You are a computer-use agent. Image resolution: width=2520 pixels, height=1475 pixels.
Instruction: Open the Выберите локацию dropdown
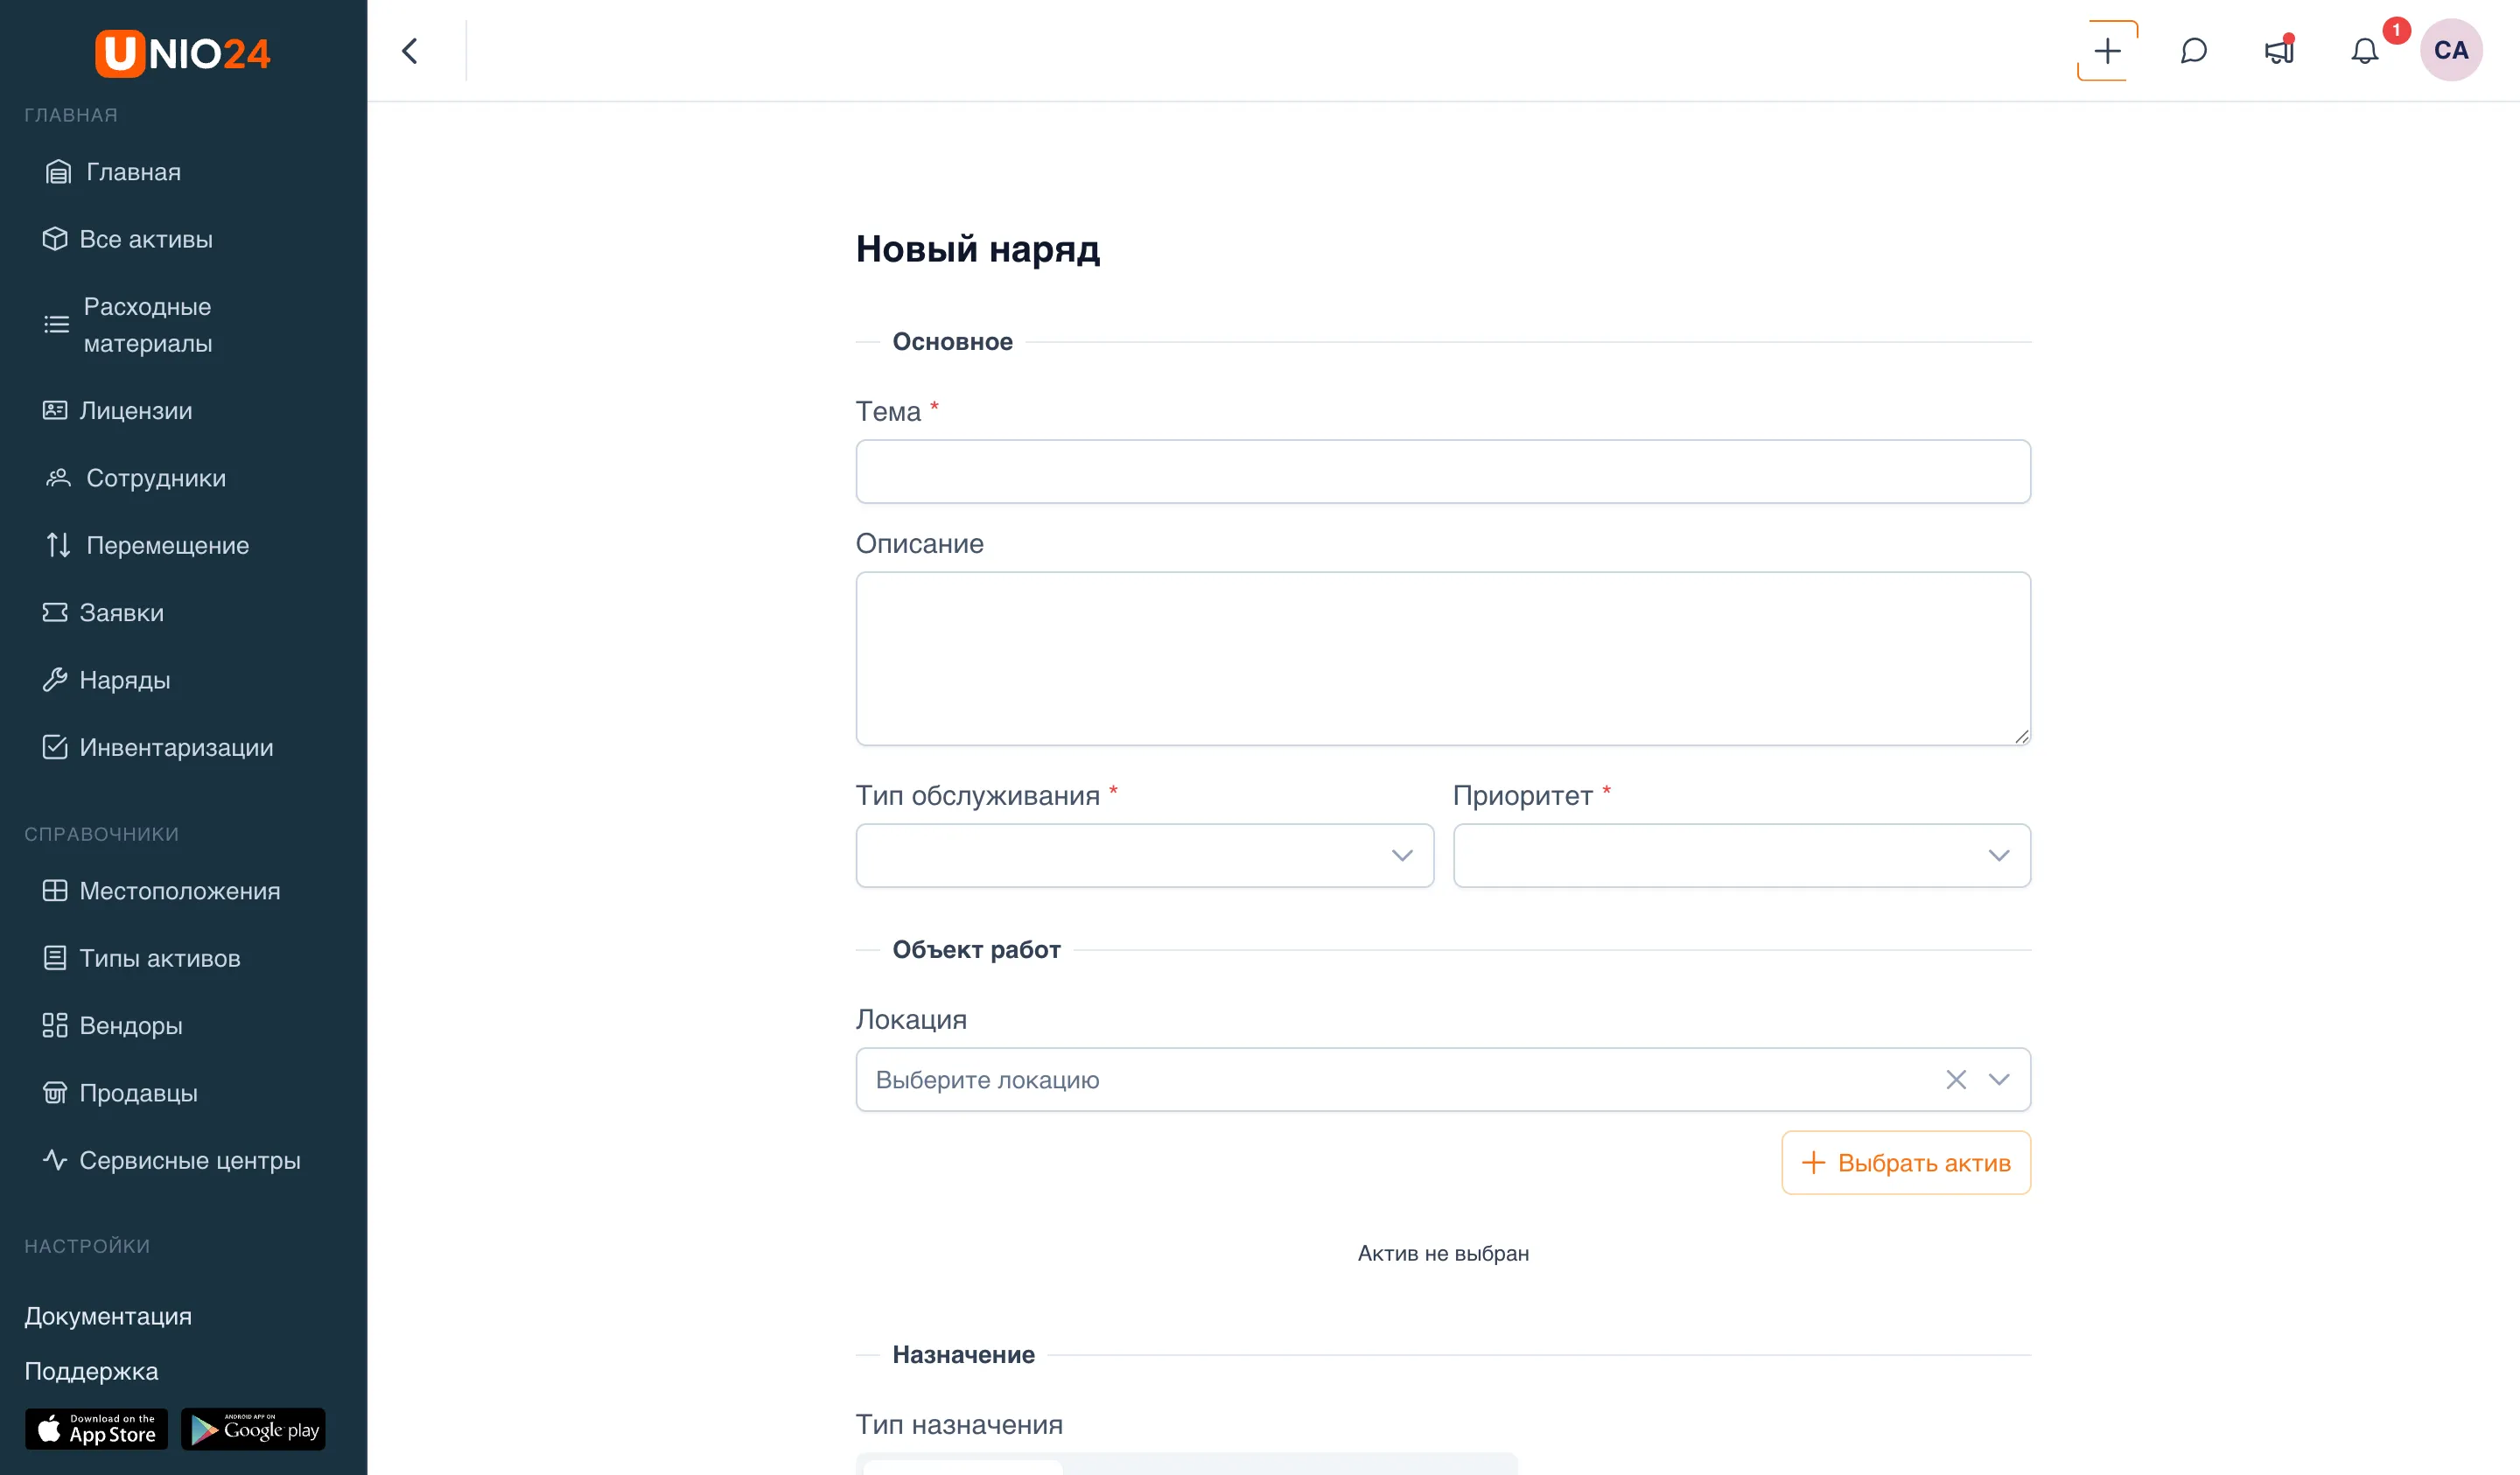tap(1443, 1080)
